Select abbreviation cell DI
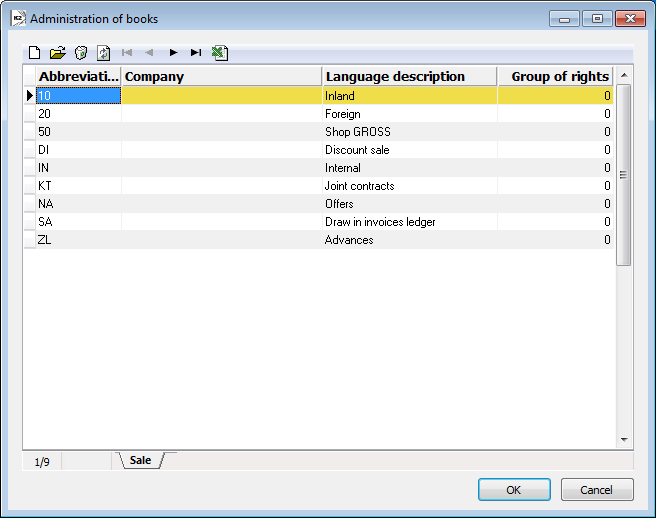This screenshot has width=656, height=518. coord(79,150)
